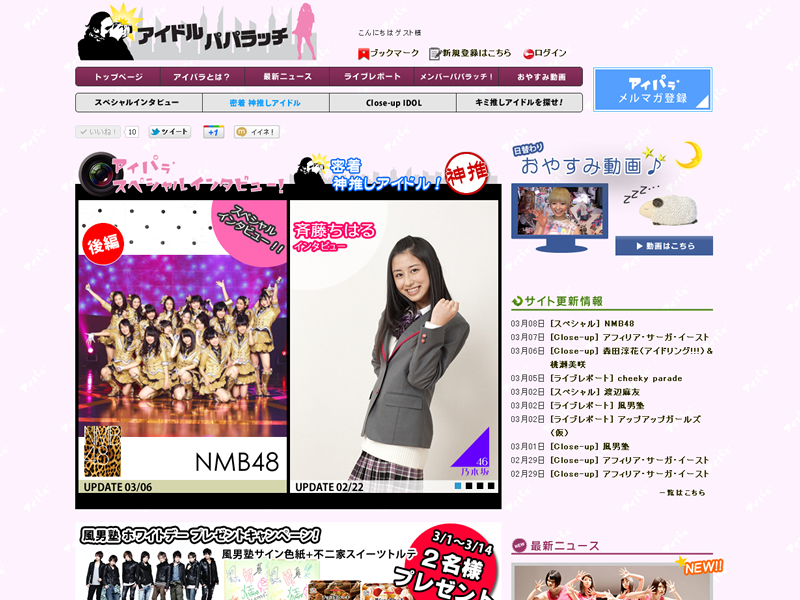Click the red ブックマーク bookmark icon
The height and width of the screenshot is (600, 800).
tap(364, 53)
